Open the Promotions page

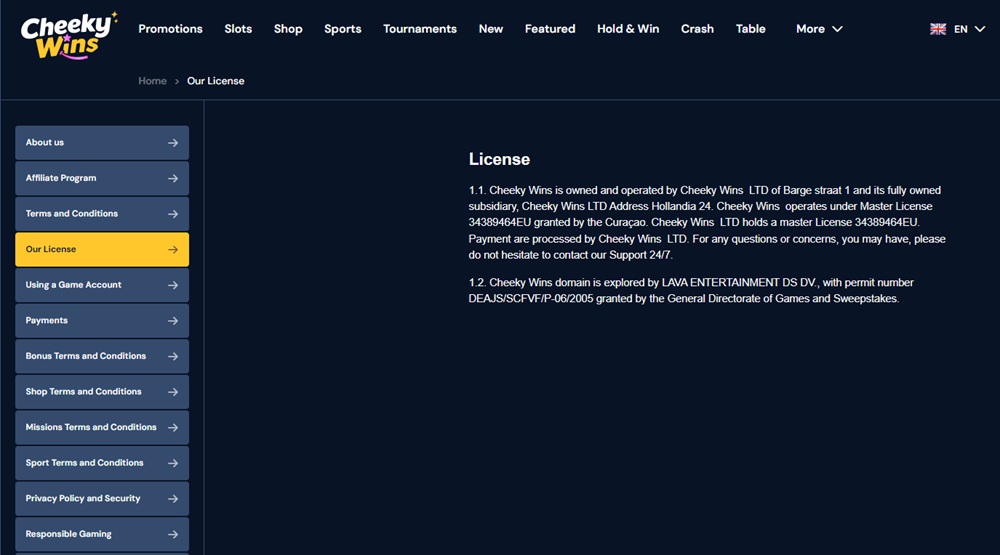pos(170,29)
